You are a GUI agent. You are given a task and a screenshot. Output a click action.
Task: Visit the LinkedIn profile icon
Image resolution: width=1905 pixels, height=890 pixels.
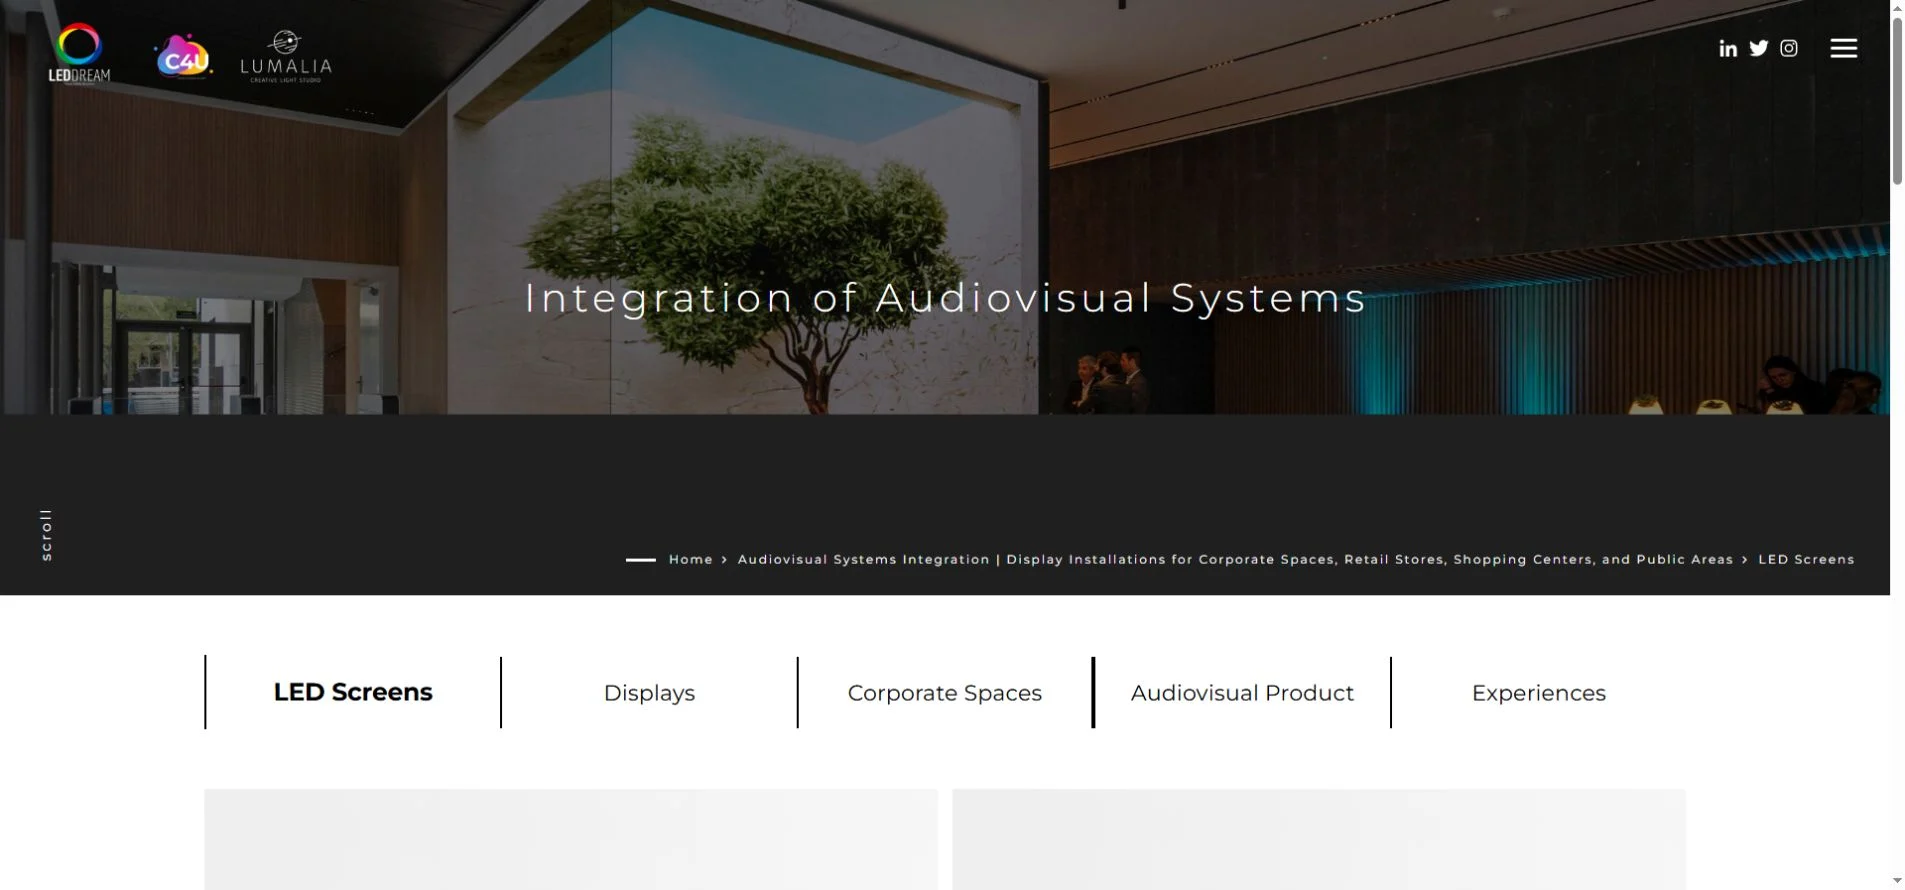(x=1727, y=48)
